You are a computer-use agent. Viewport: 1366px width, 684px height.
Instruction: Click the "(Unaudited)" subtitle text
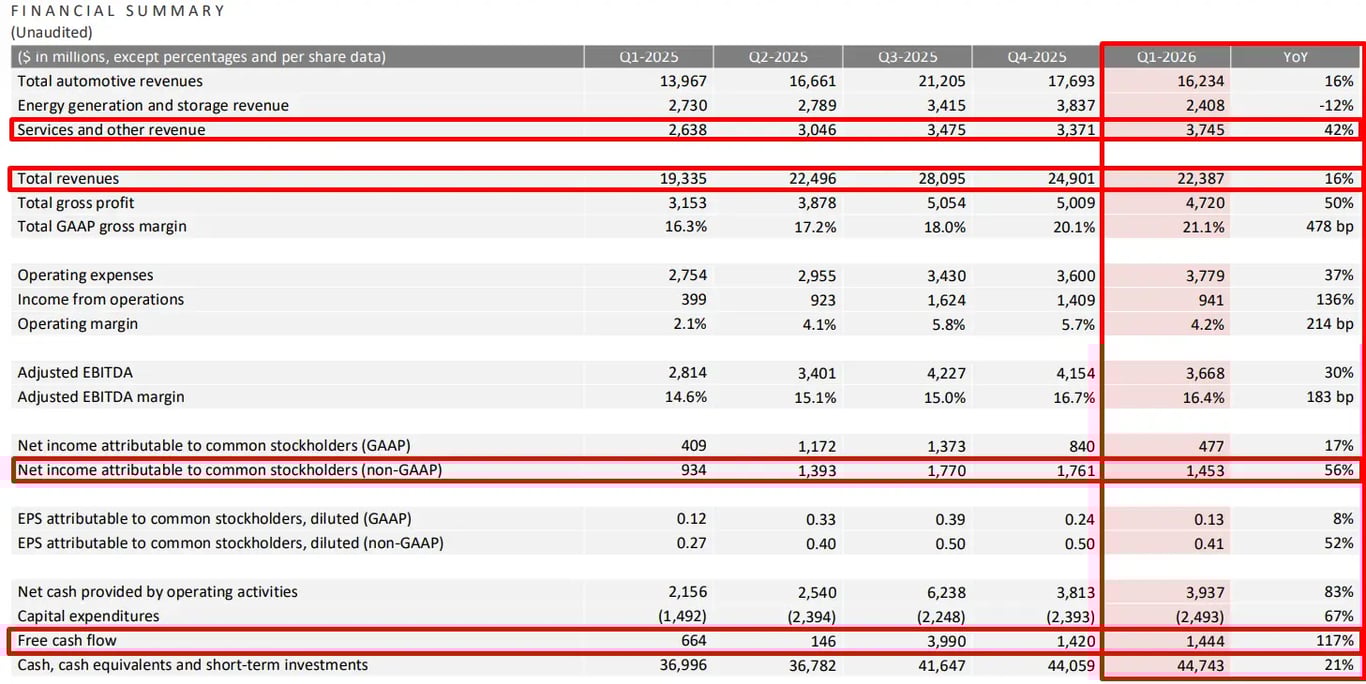pos(51,32)
